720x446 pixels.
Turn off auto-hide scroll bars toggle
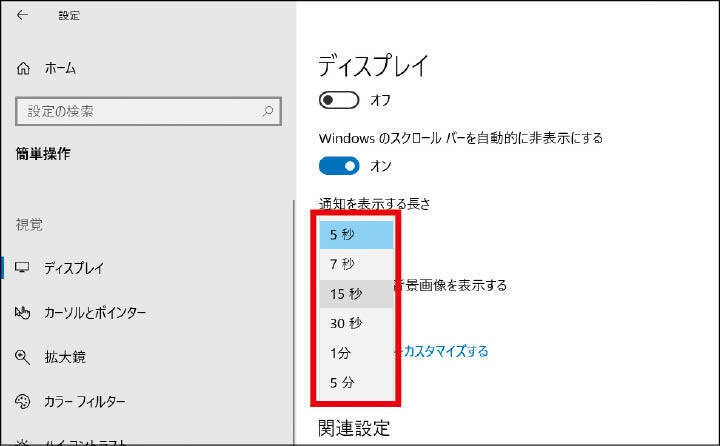[x=339, y=166]
